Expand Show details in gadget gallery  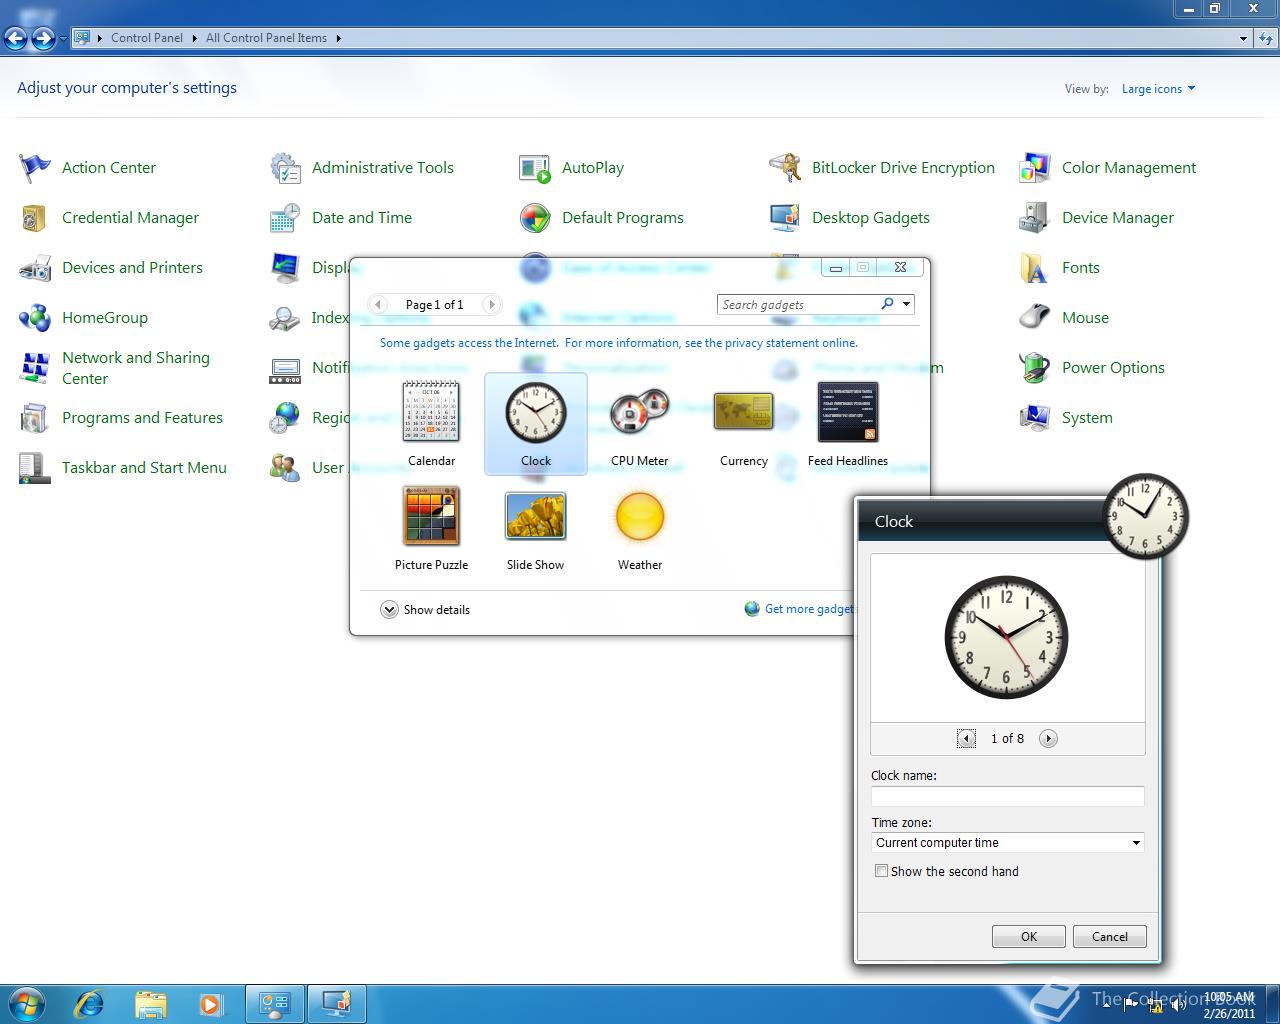pos(425,609)
